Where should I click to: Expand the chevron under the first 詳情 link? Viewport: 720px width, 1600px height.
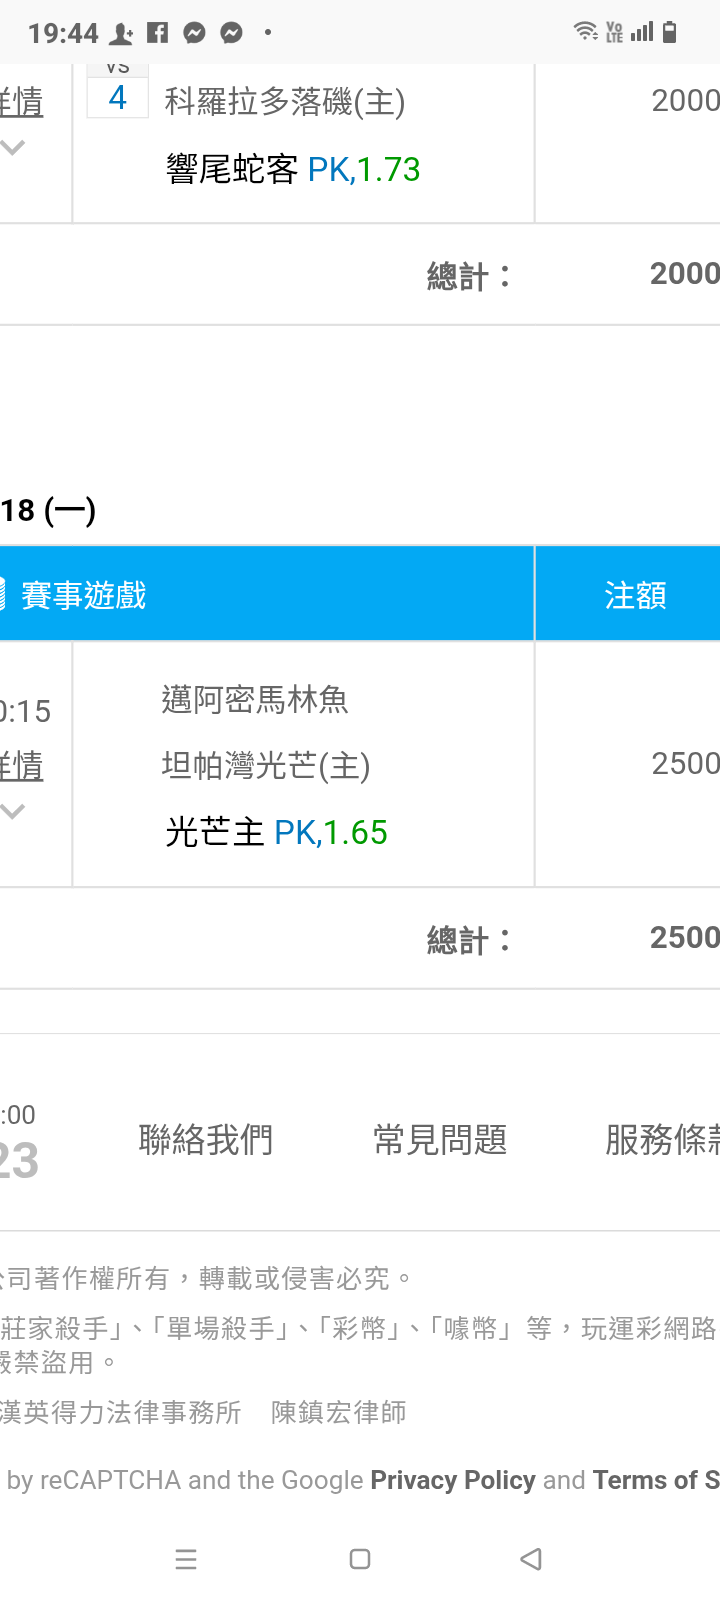tap(12, 148)
